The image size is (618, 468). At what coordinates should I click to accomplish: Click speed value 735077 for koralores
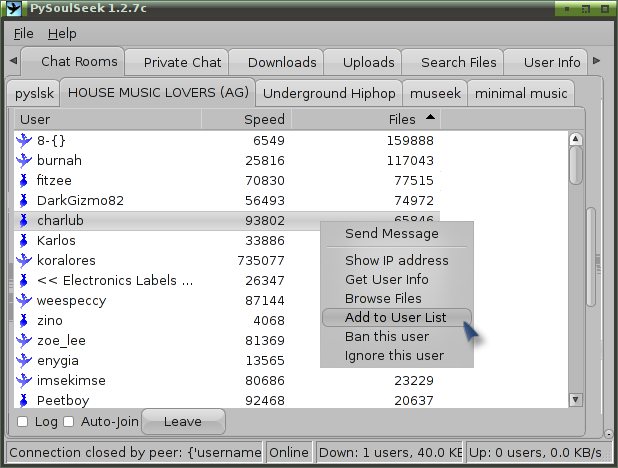coord(261,260)
